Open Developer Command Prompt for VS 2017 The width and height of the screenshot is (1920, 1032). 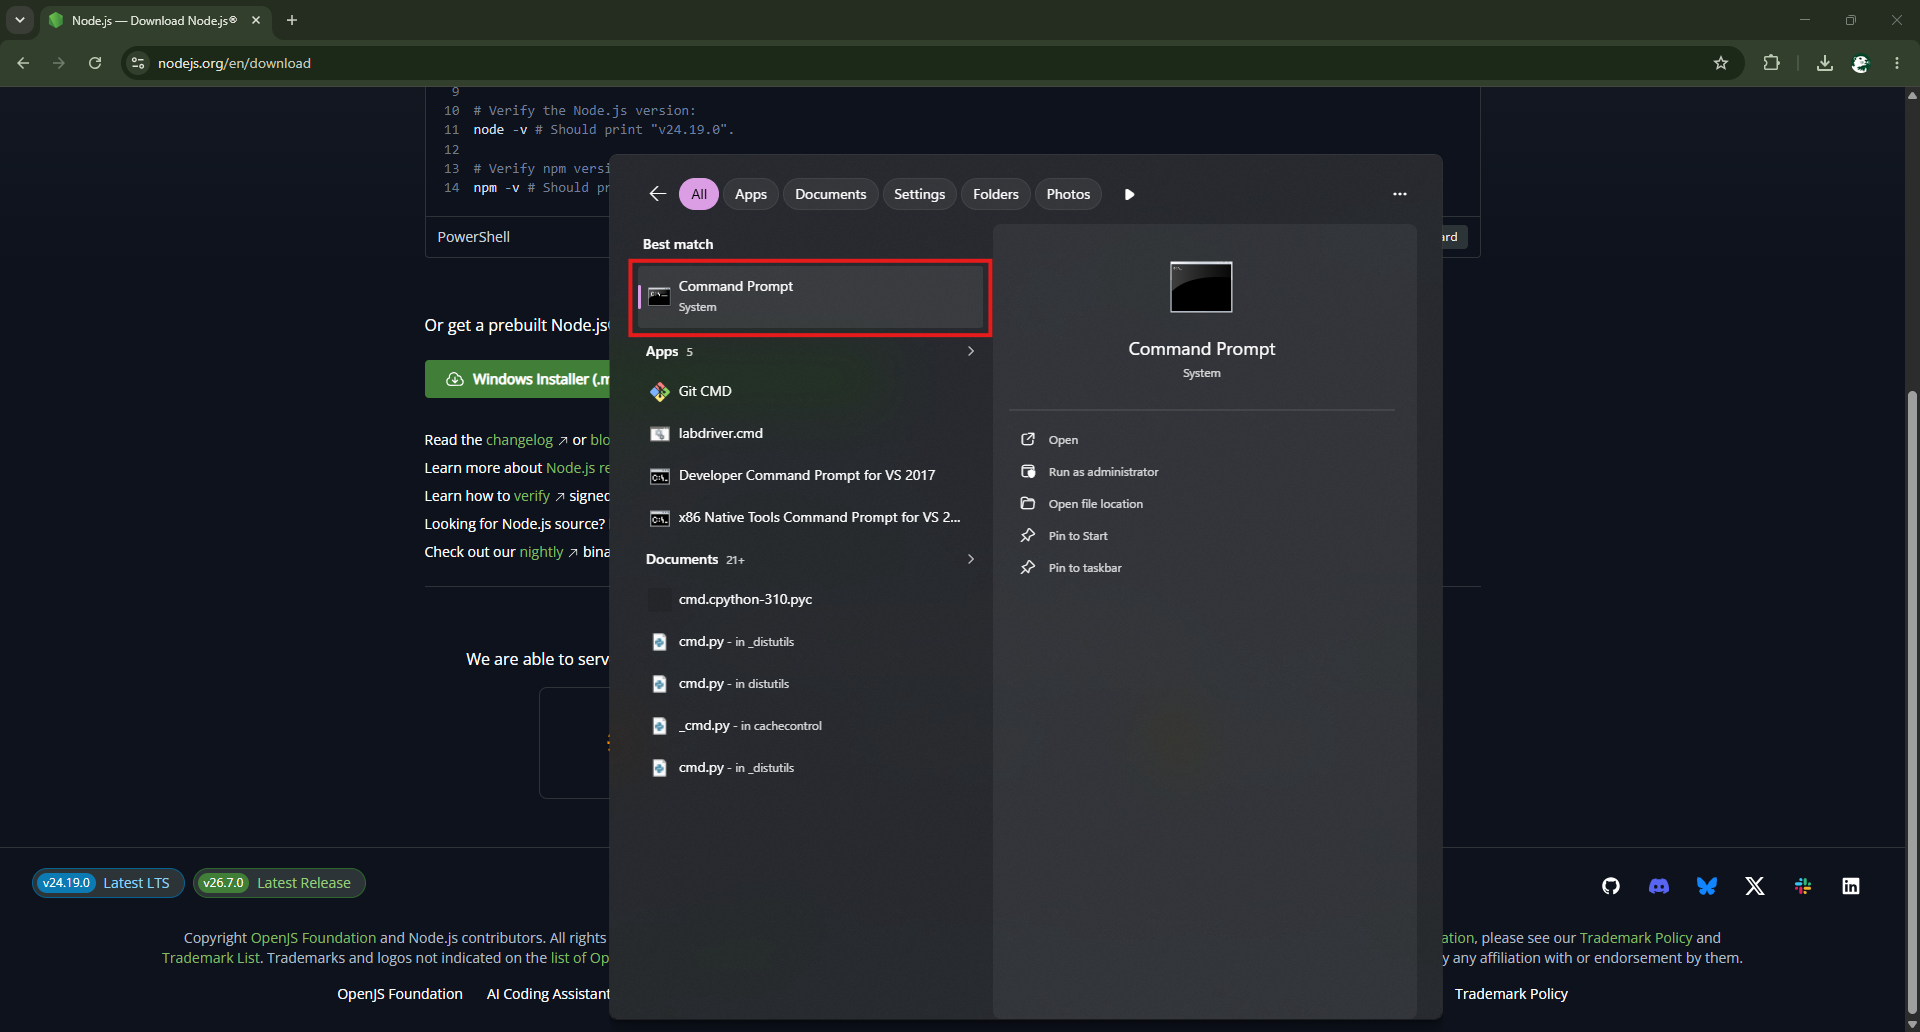click(x=810, y=475)
